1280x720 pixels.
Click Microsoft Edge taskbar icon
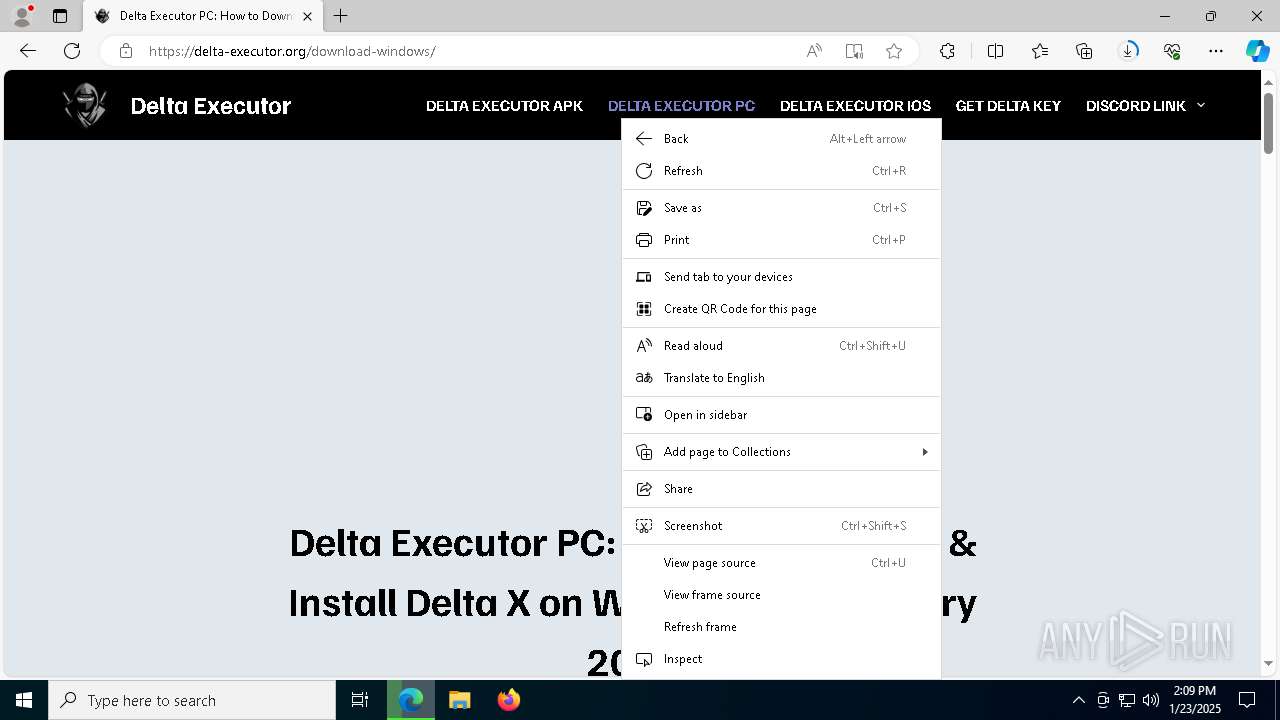[x=411, y=700]
